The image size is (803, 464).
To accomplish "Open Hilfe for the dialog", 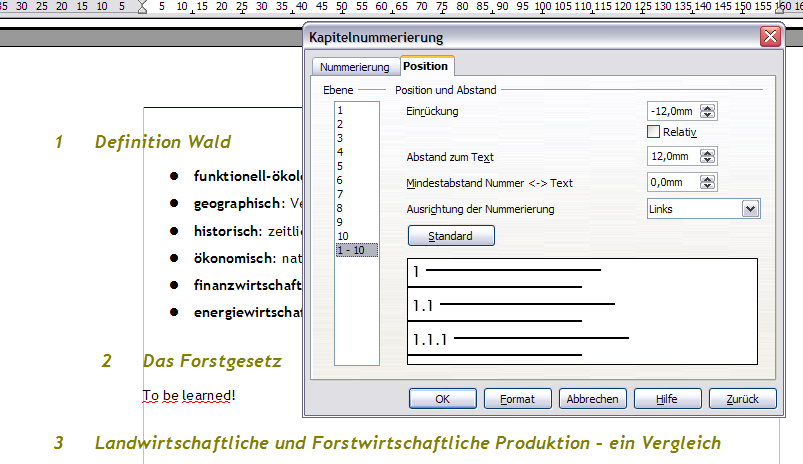I will point(668,399).
